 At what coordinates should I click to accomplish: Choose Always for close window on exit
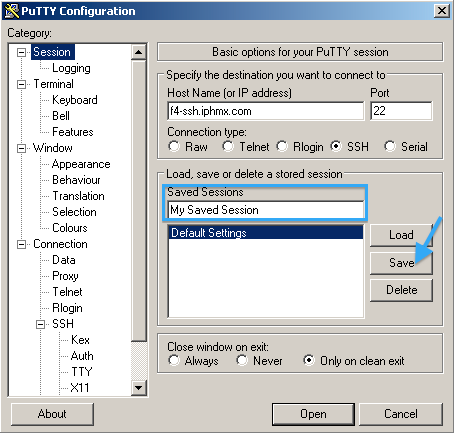click(x=174, y=361)
